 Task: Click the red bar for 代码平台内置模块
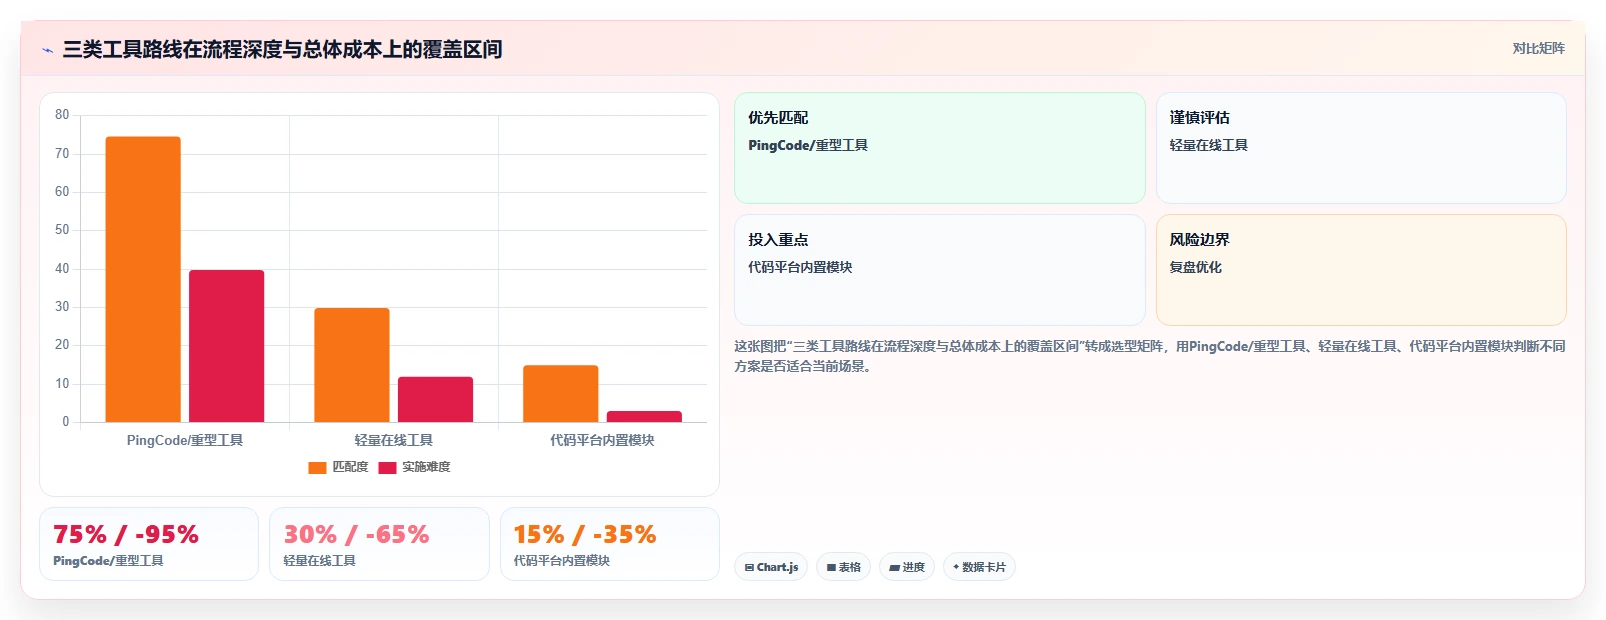(644, 416)
